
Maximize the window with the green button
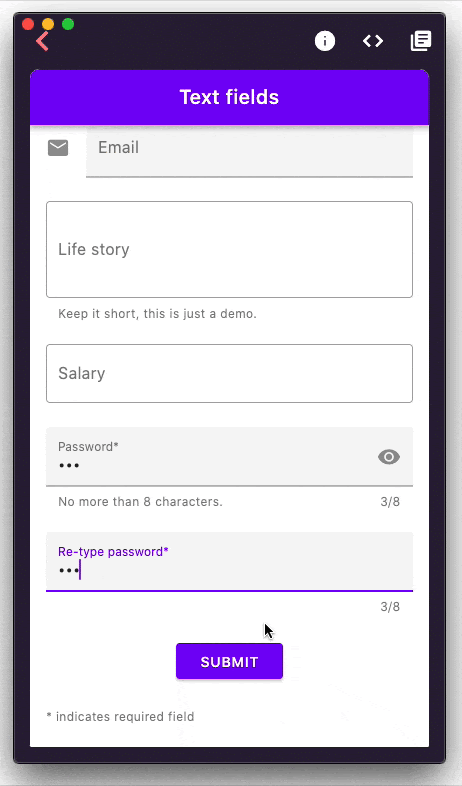coord(68,24)
